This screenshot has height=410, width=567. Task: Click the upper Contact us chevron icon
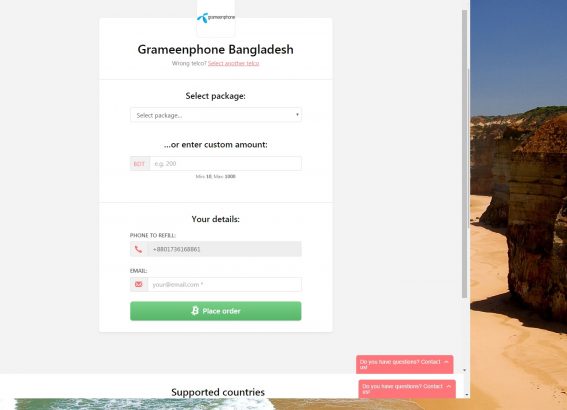pyautogui.click(x=446, y=362)
